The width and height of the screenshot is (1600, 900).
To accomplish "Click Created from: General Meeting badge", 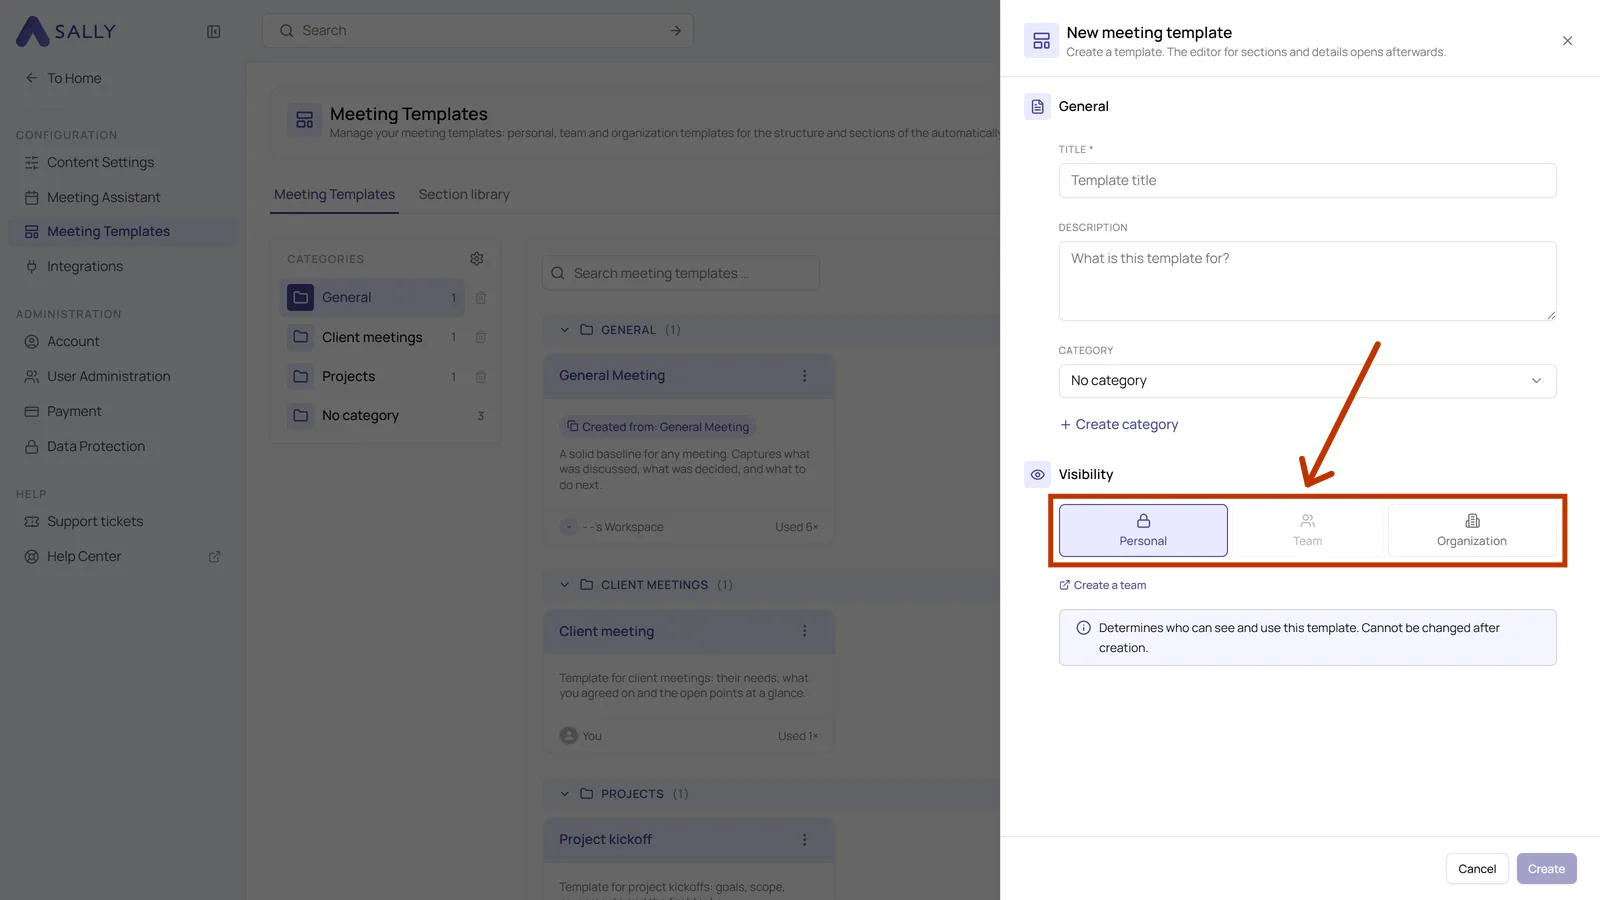I will tap(658, 427).
